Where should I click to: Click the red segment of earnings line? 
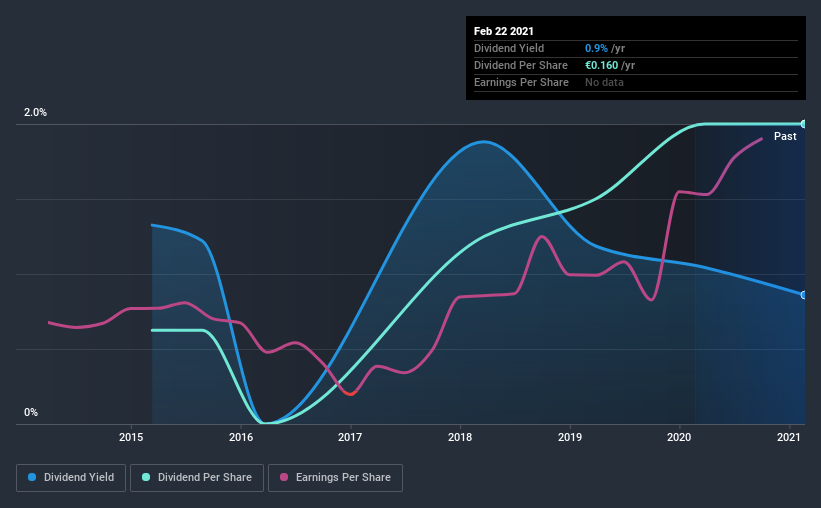(x=351, y=393)
